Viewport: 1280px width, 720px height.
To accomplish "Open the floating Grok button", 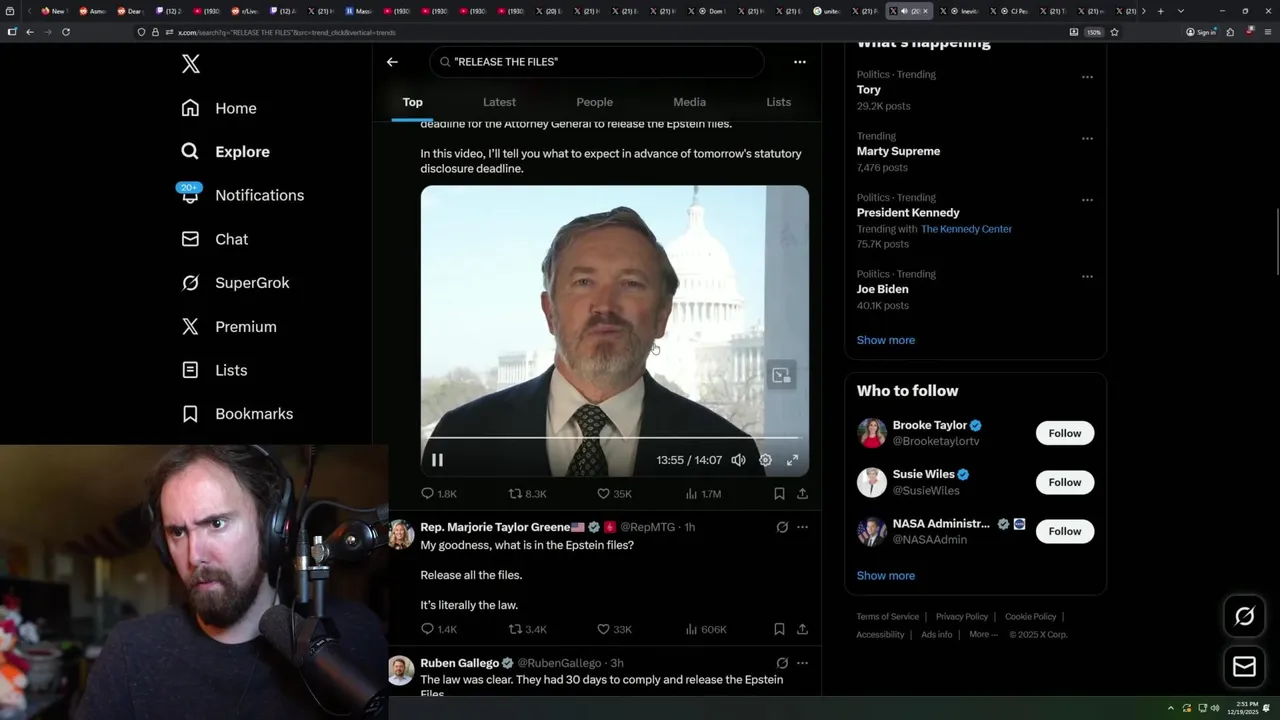I will tap(1244, 617).
